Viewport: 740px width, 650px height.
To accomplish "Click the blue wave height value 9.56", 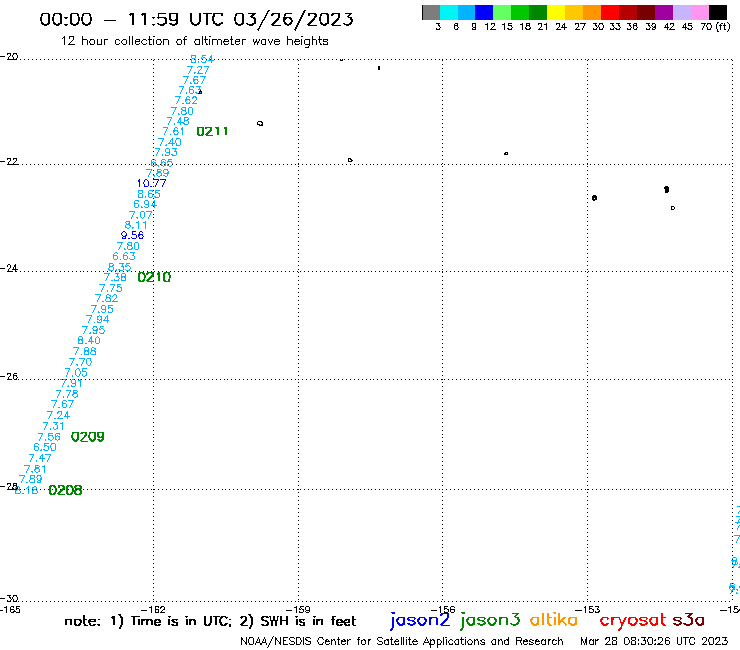I will (x=132, y=235).
